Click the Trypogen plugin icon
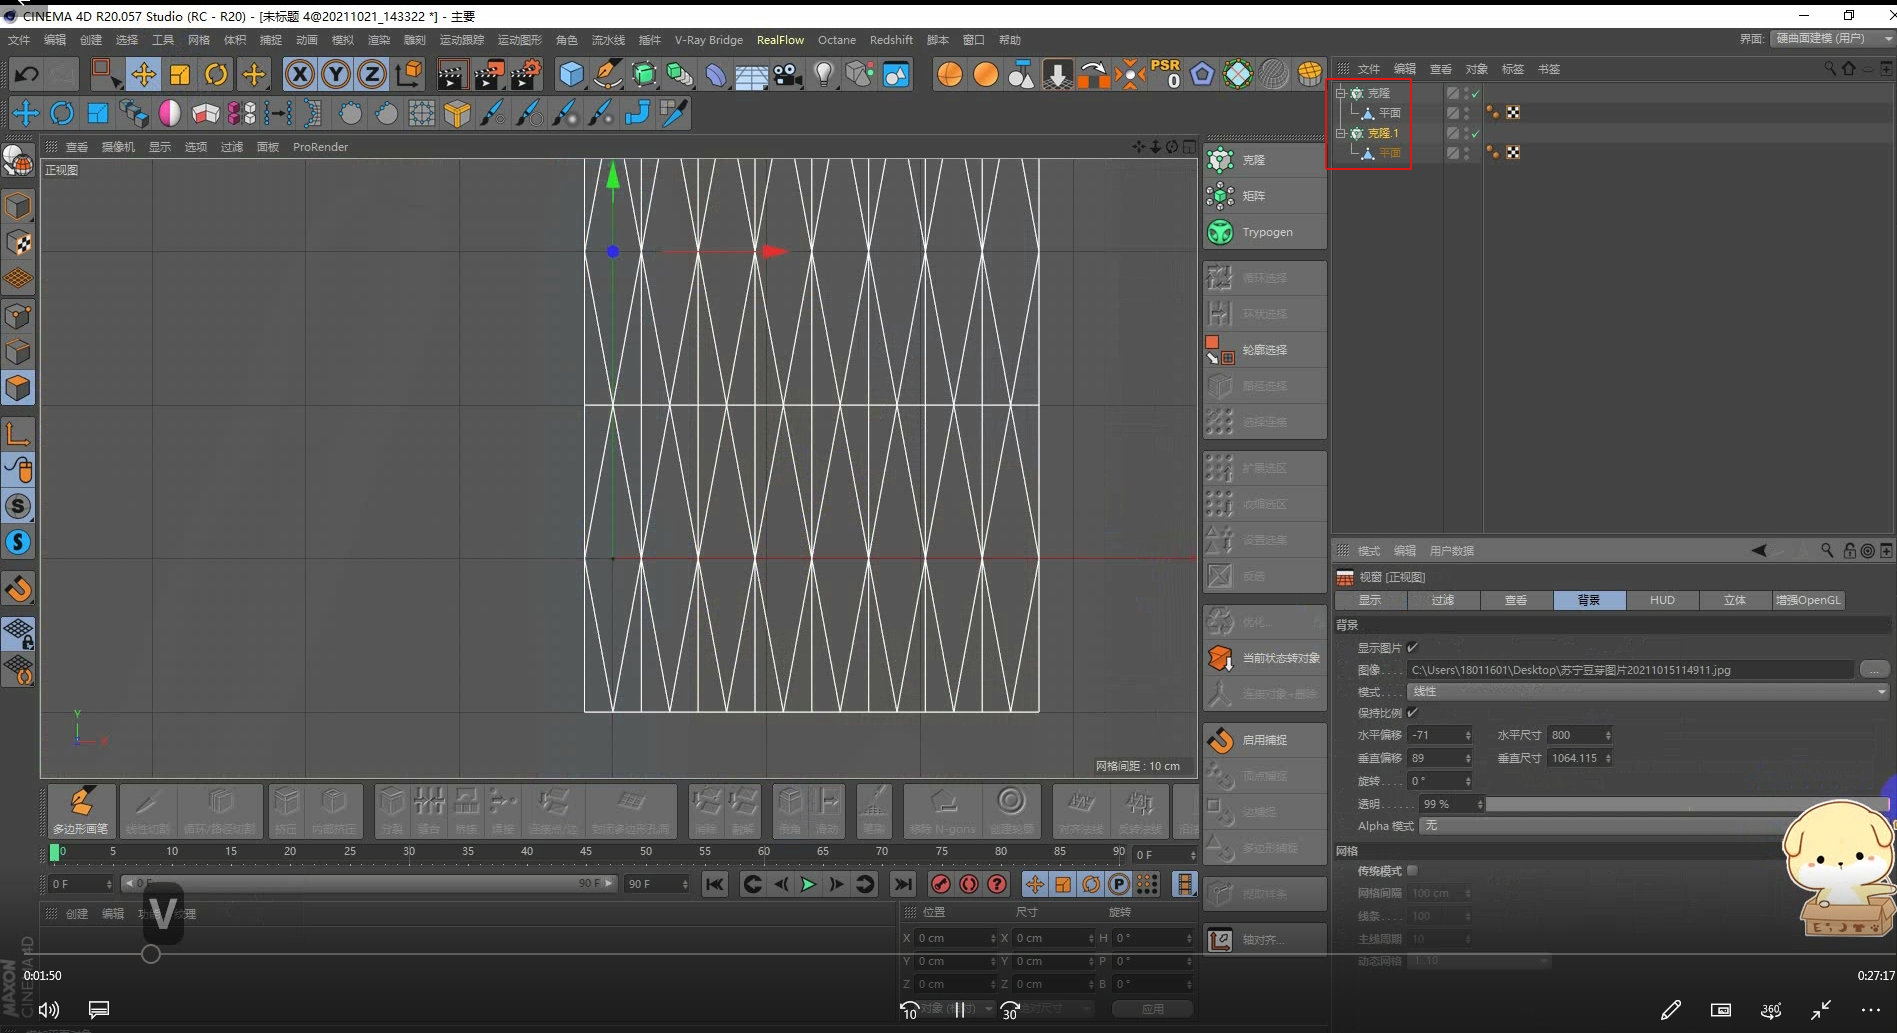The height and width of the screenshot is (1033, 1897). 1220,232
